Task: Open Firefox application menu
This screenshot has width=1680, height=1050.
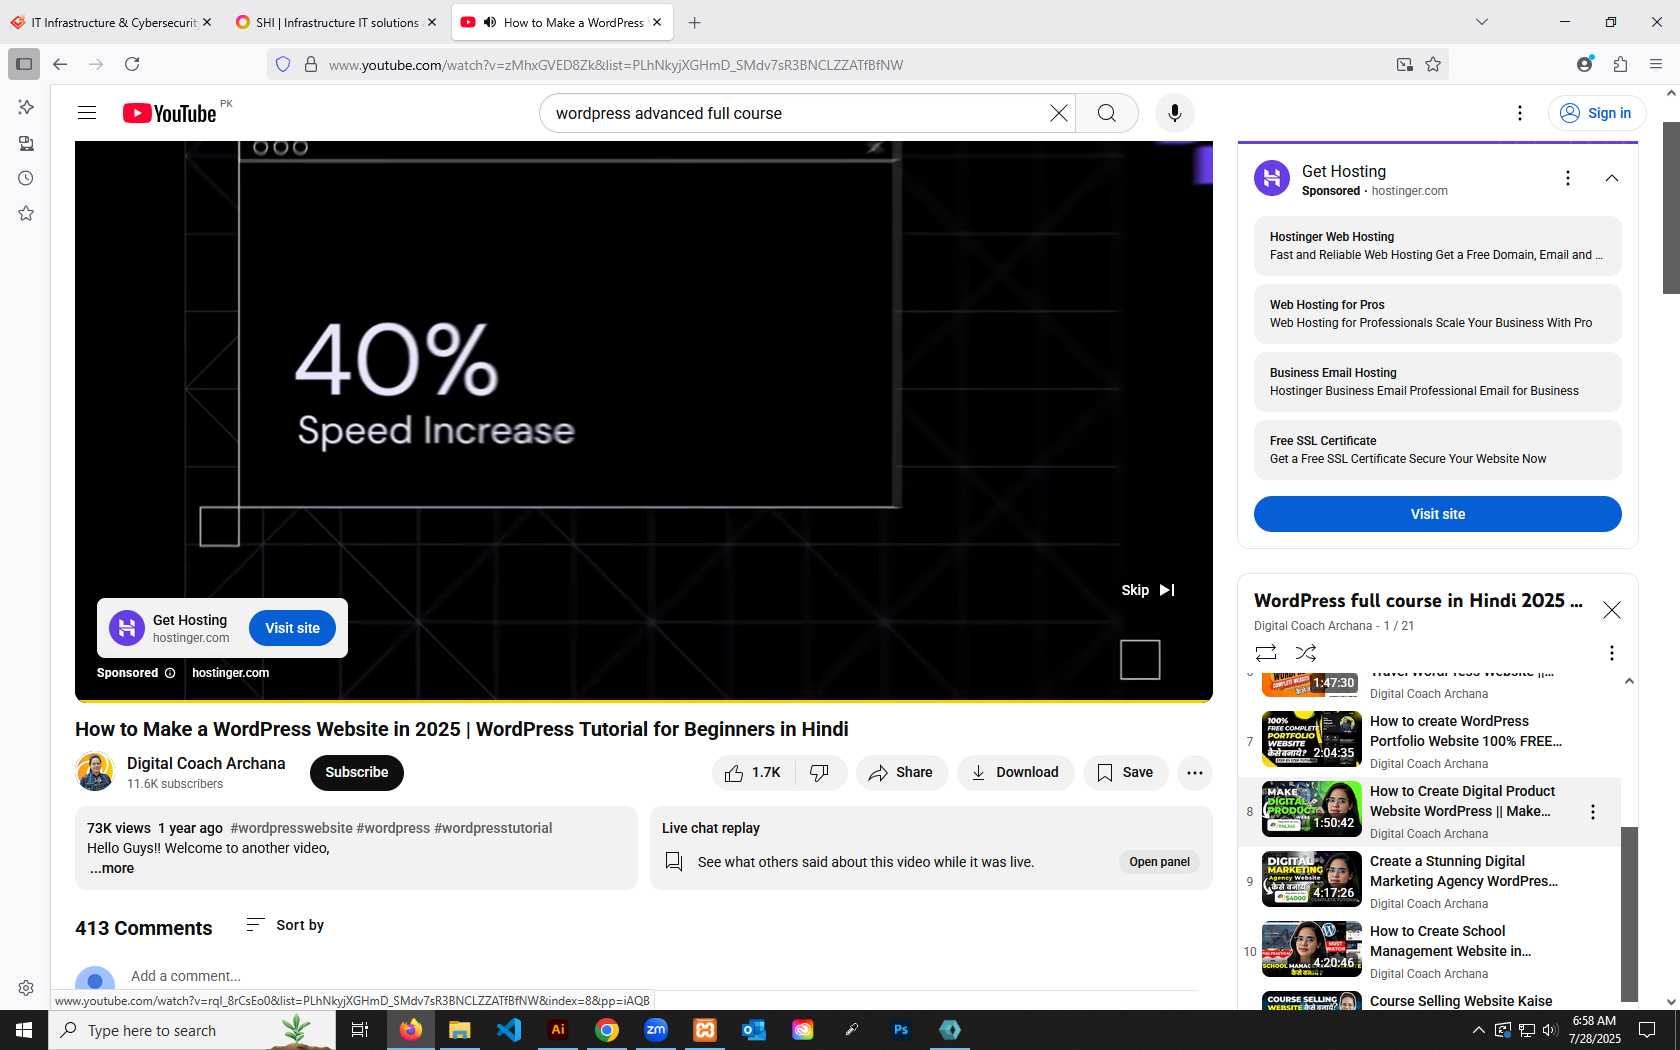Action: (x=1656, y=64)
